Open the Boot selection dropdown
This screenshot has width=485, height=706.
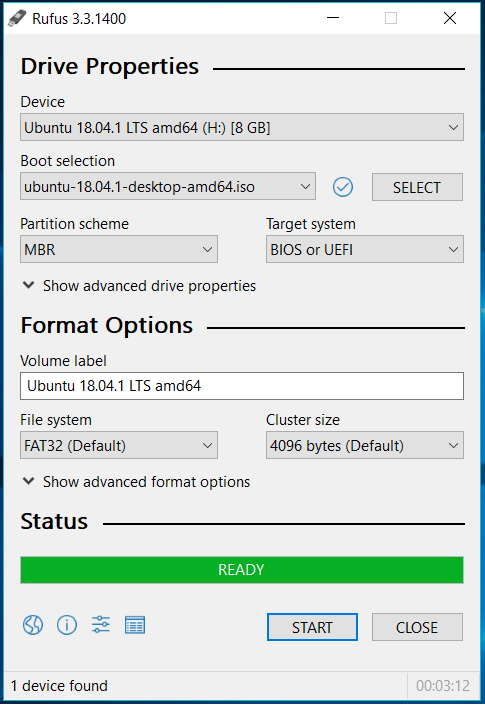click(168, 186)
